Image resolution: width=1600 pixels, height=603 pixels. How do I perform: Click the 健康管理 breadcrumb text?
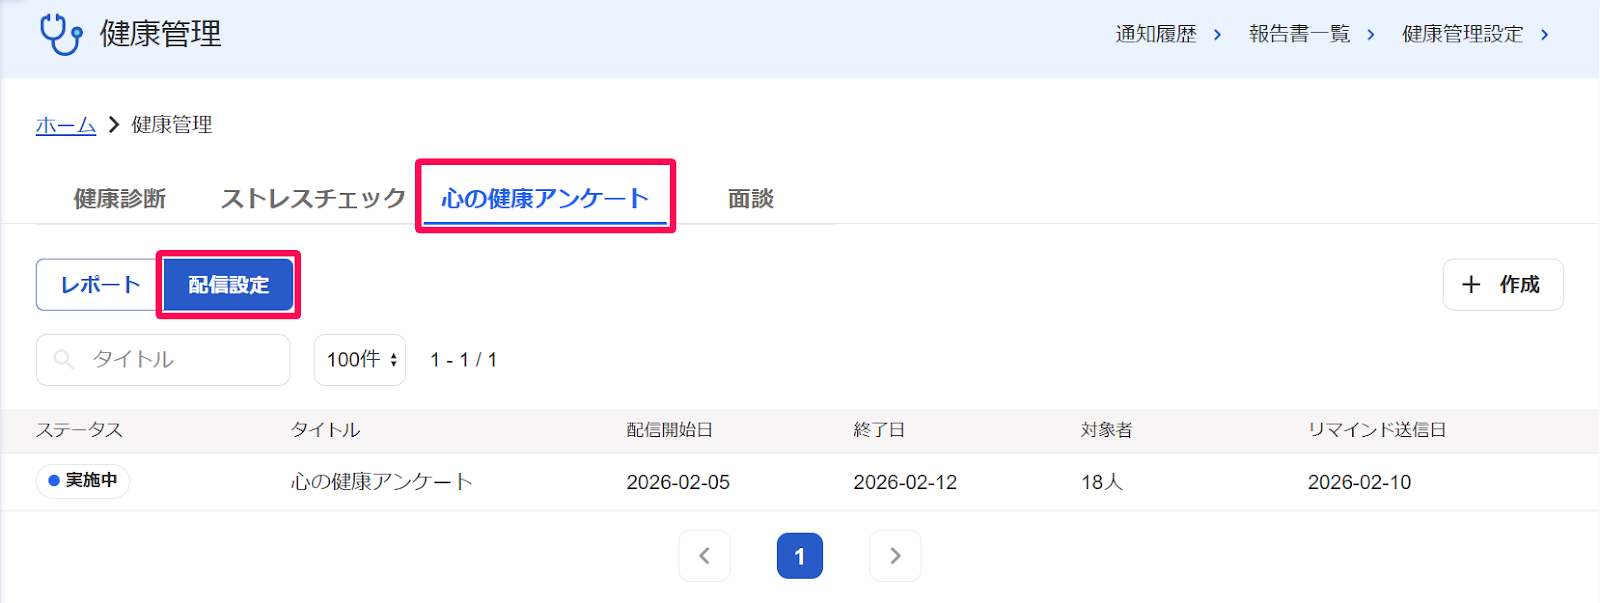click(172, 125)
